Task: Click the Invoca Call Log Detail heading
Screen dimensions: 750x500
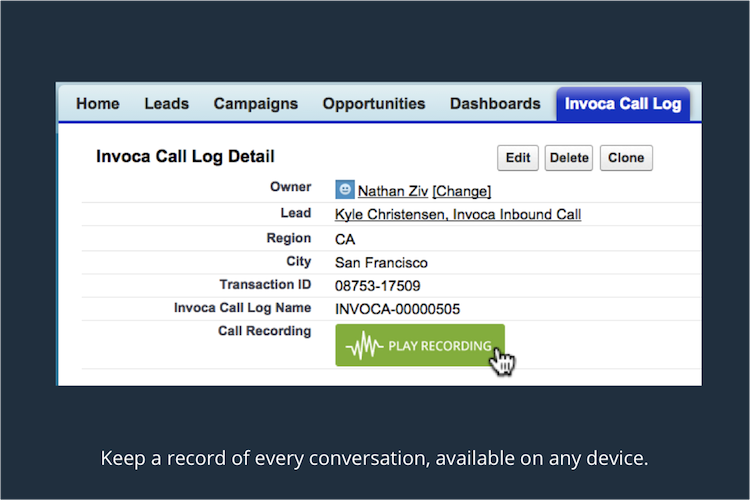Action: tap(185, 157)
